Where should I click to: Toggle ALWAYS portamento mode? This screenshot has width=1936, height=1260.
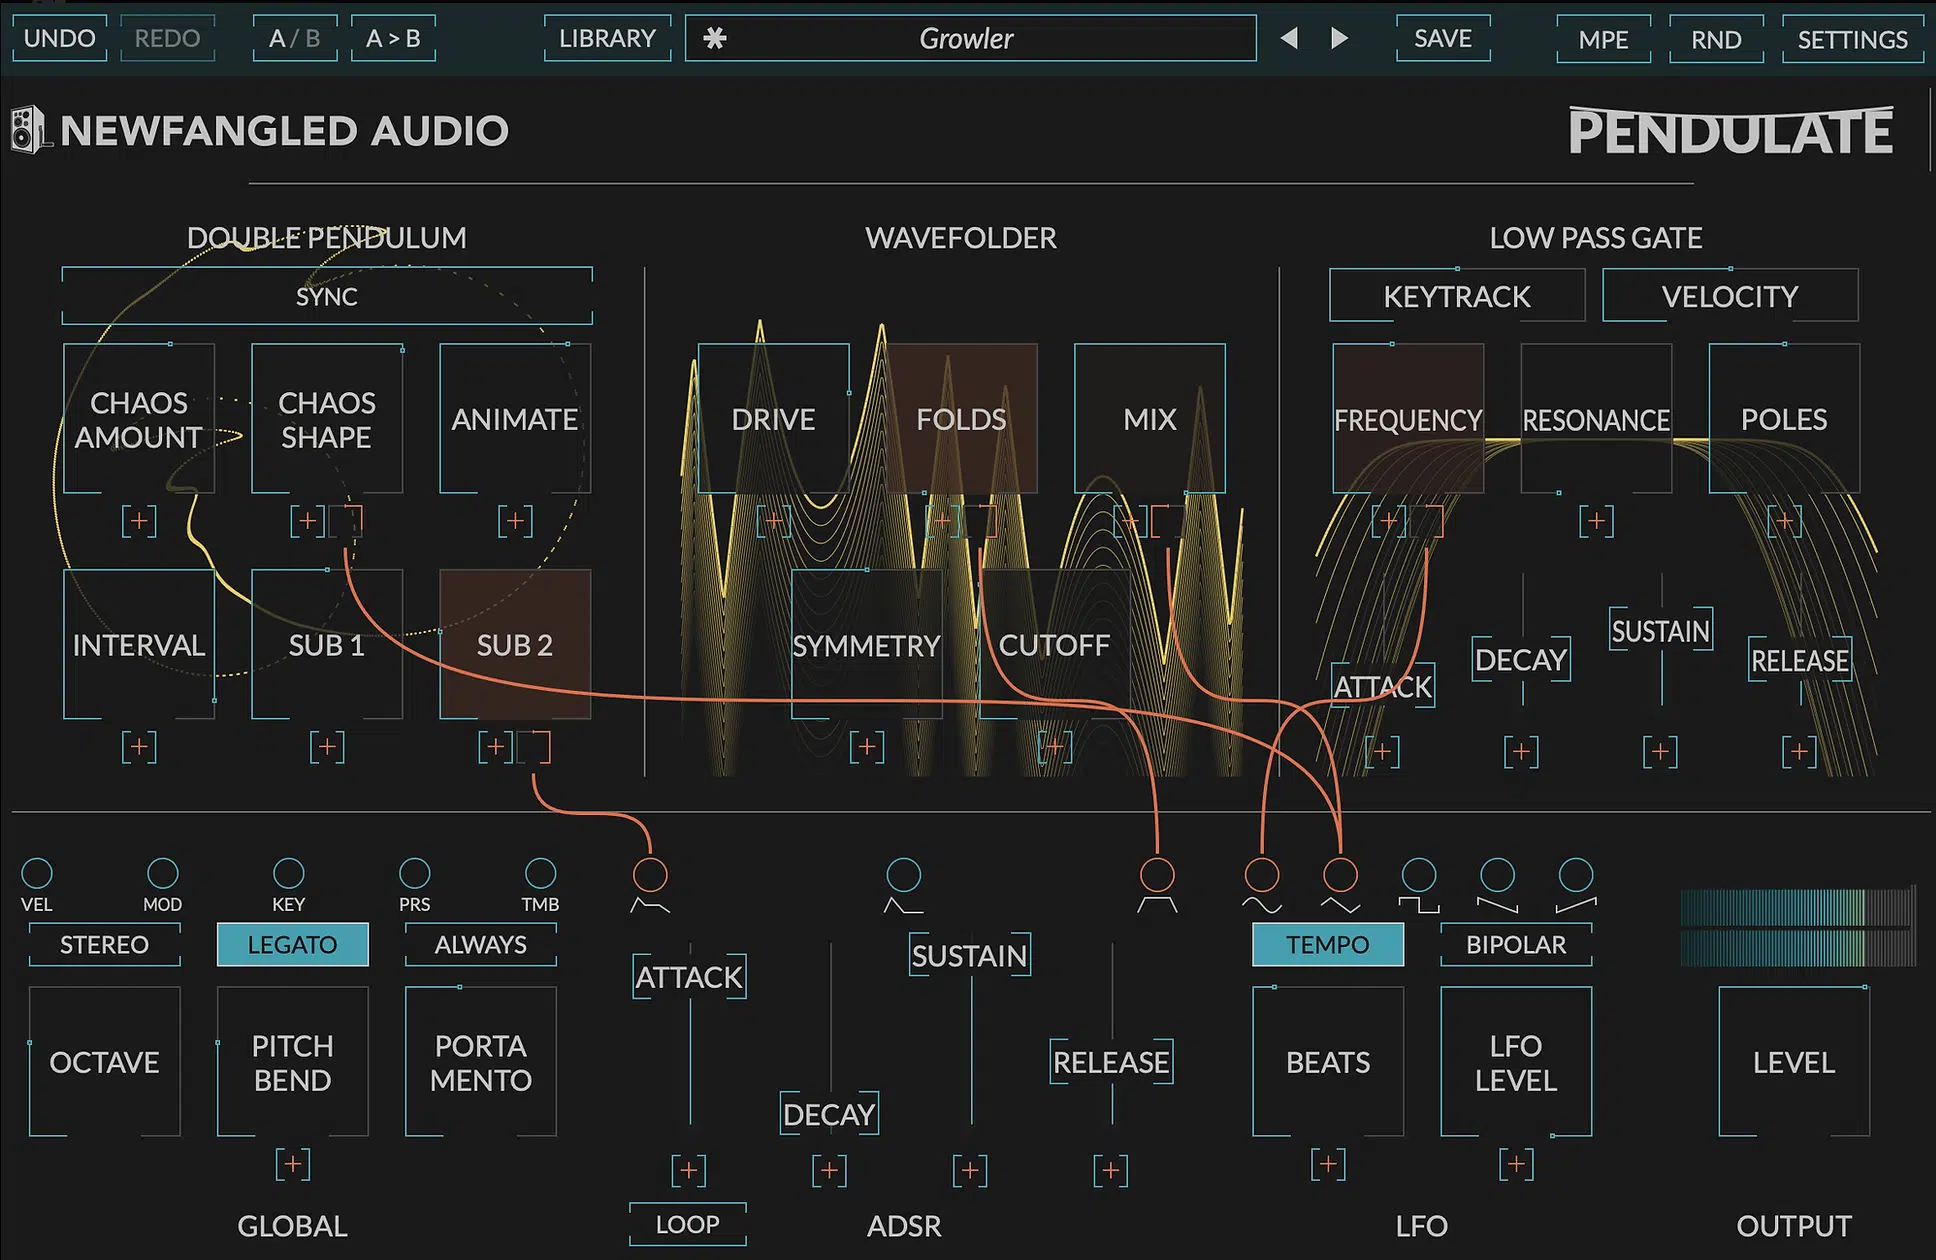tap(480, 944)
